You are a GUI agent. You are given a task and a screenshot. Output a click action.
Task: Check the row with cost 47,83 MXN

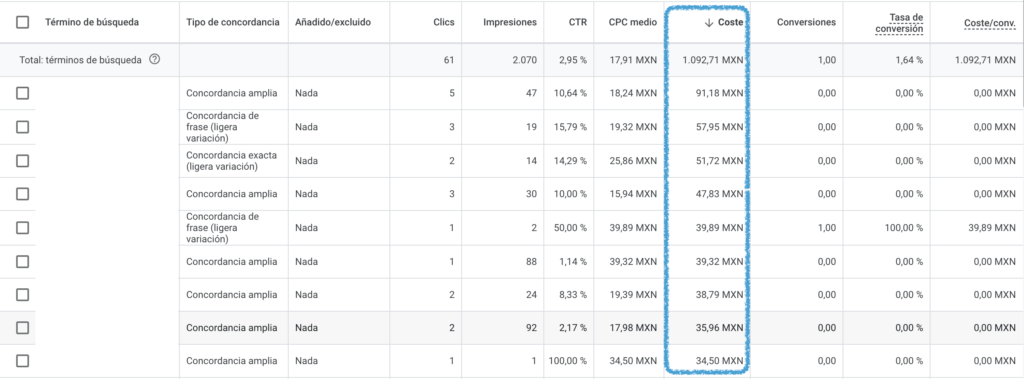pyautogui.click(x=23, y=194)
